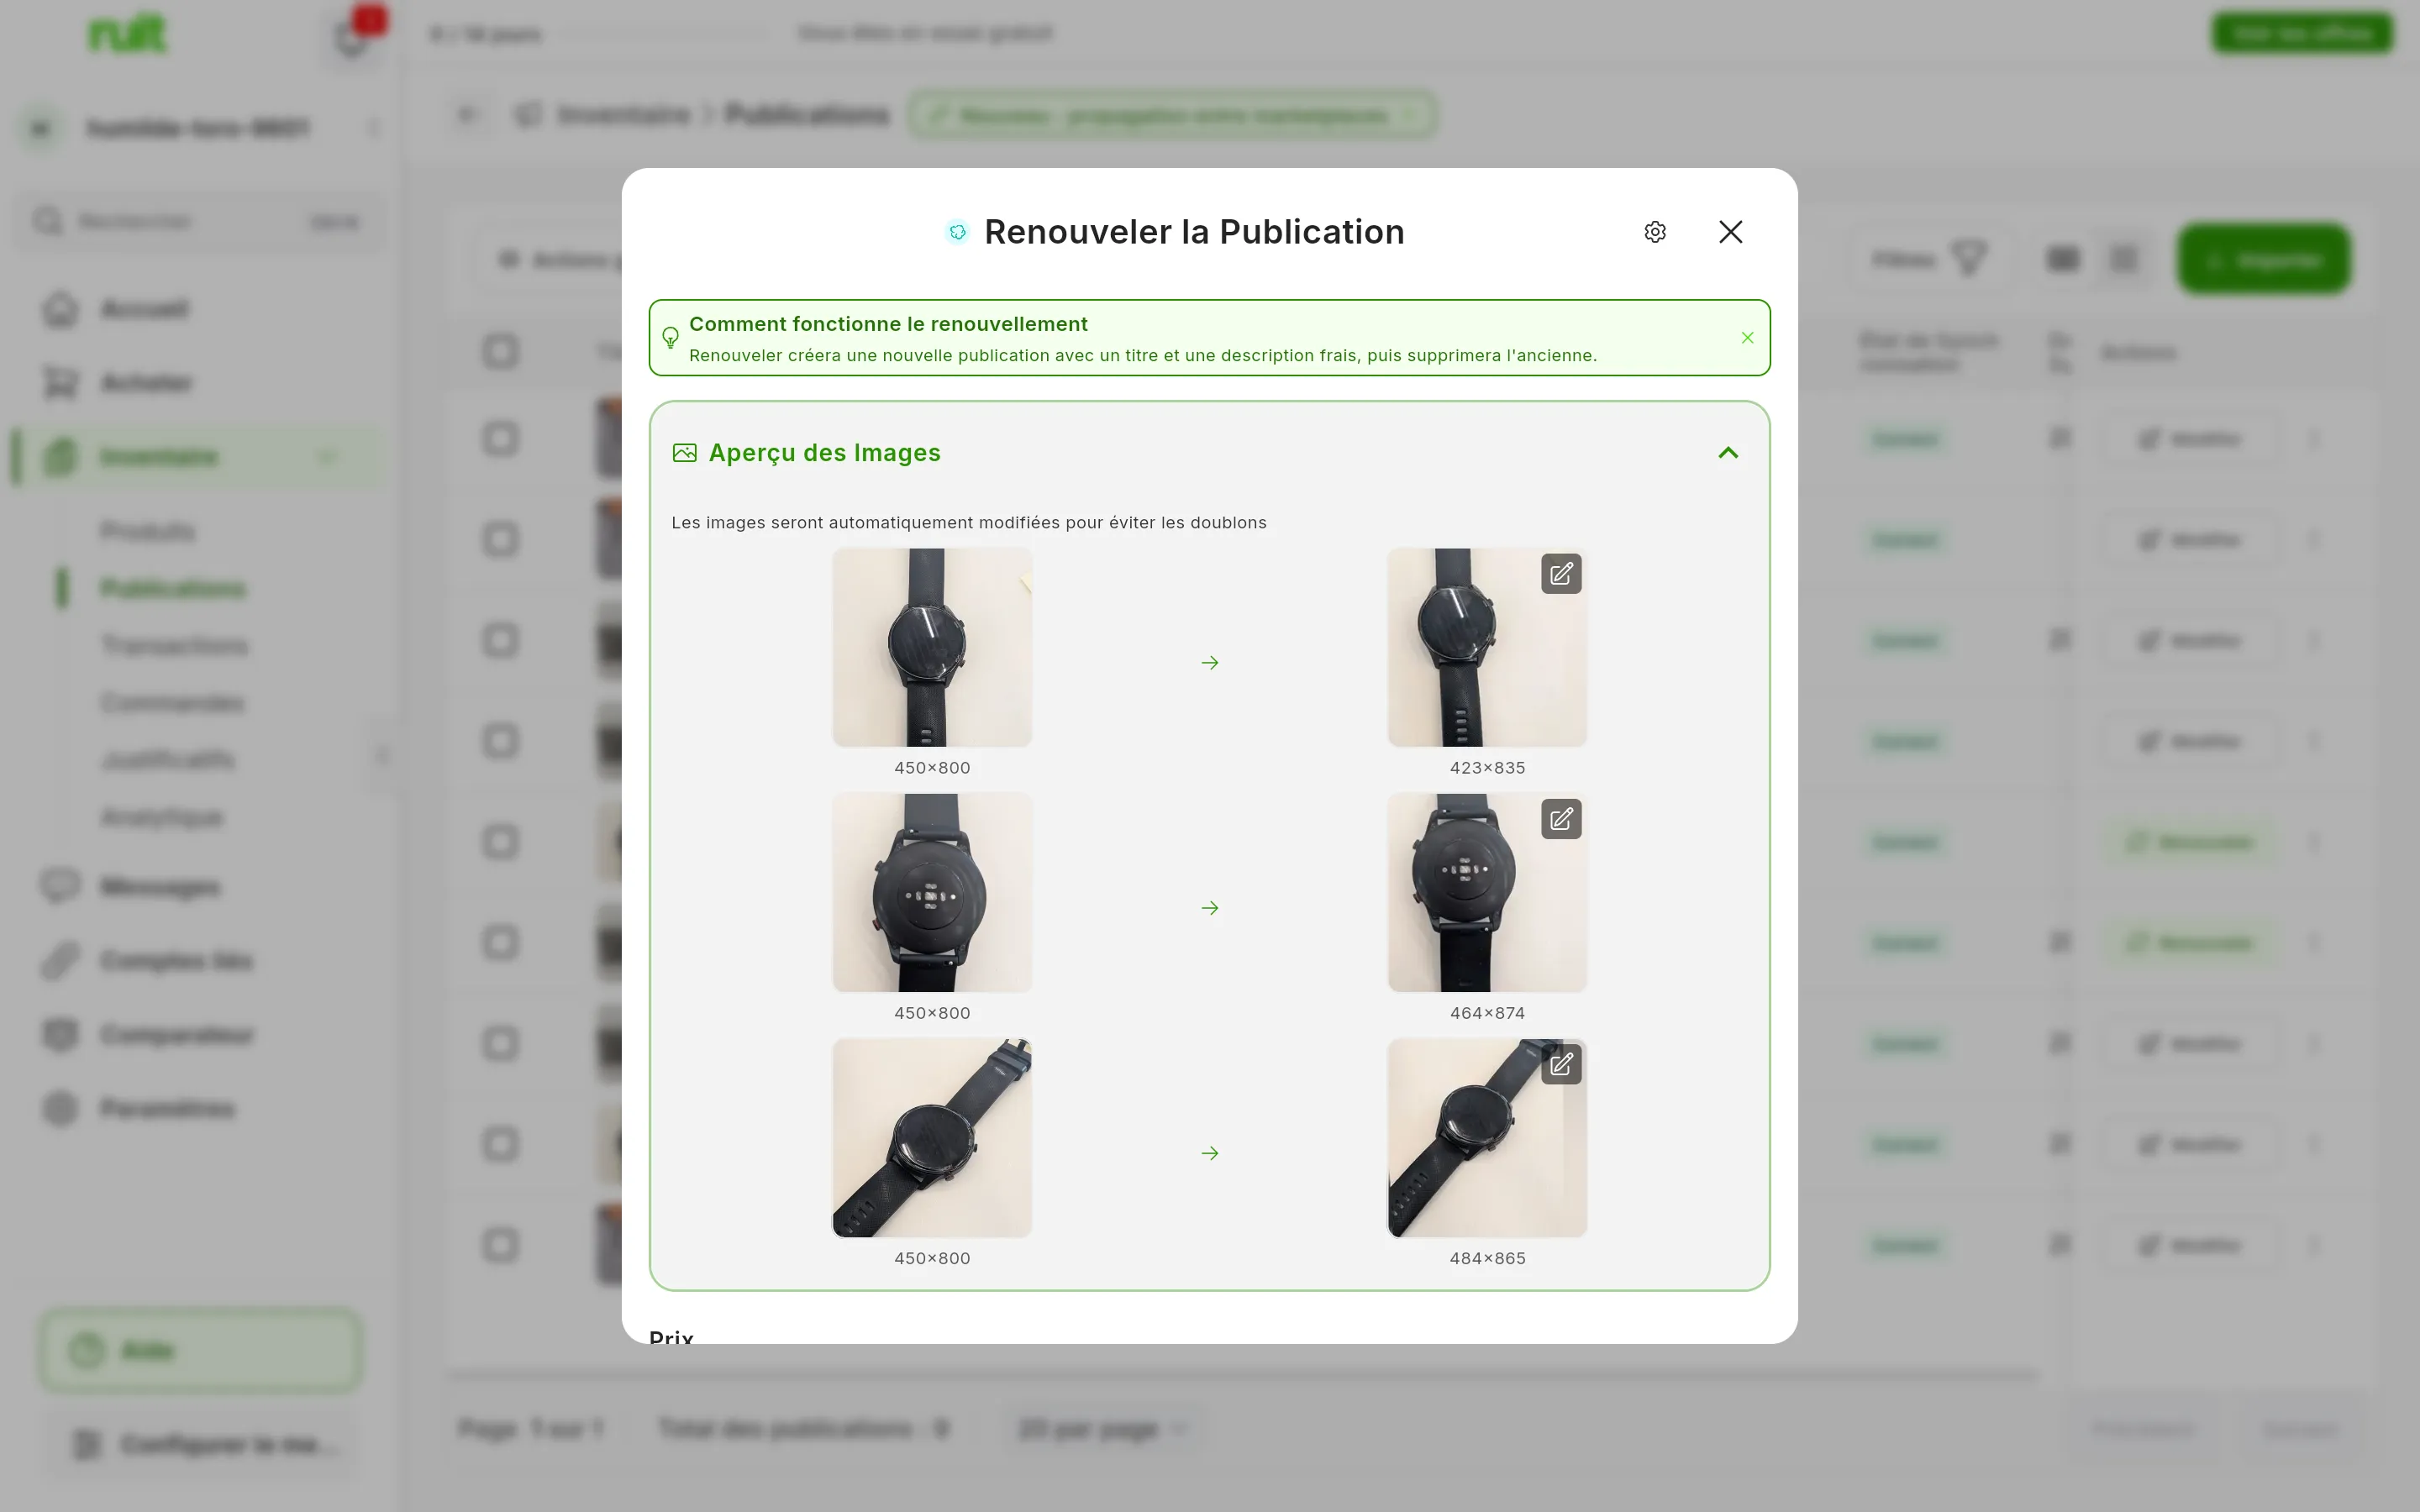Click the lightbulb icon in the info banner

670,338
